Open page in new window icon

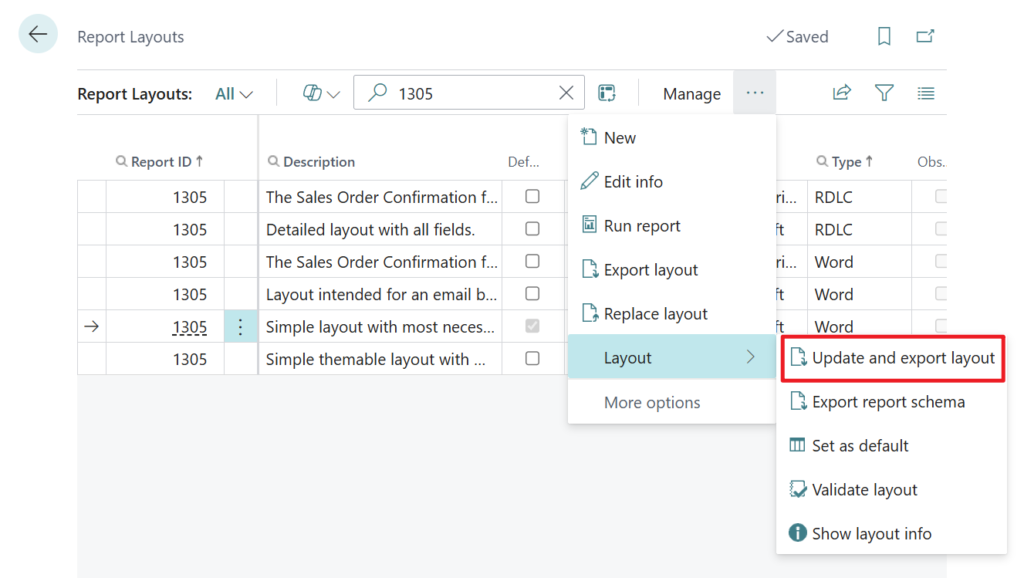click(926, 36)
